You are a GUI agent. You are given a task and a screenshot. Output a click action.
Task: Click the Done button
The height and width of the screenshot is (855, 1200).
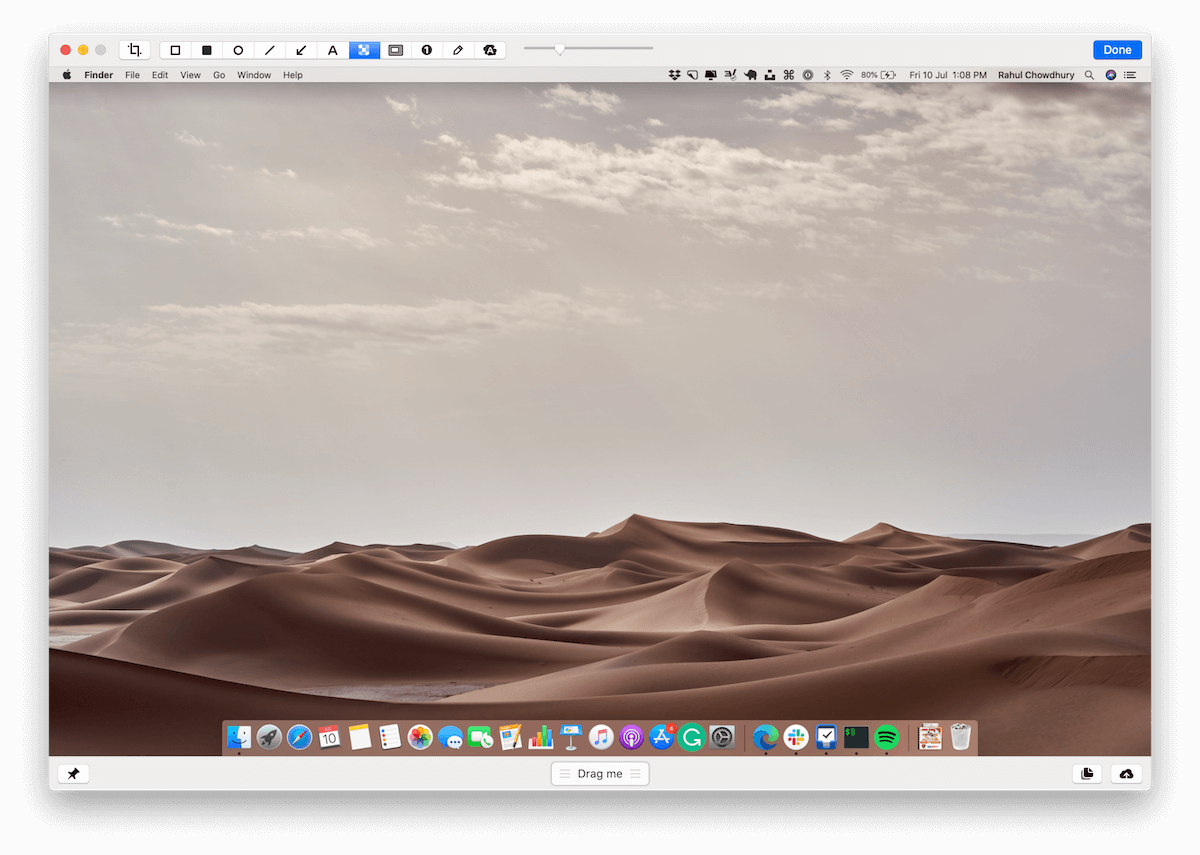click(1117, 49)
